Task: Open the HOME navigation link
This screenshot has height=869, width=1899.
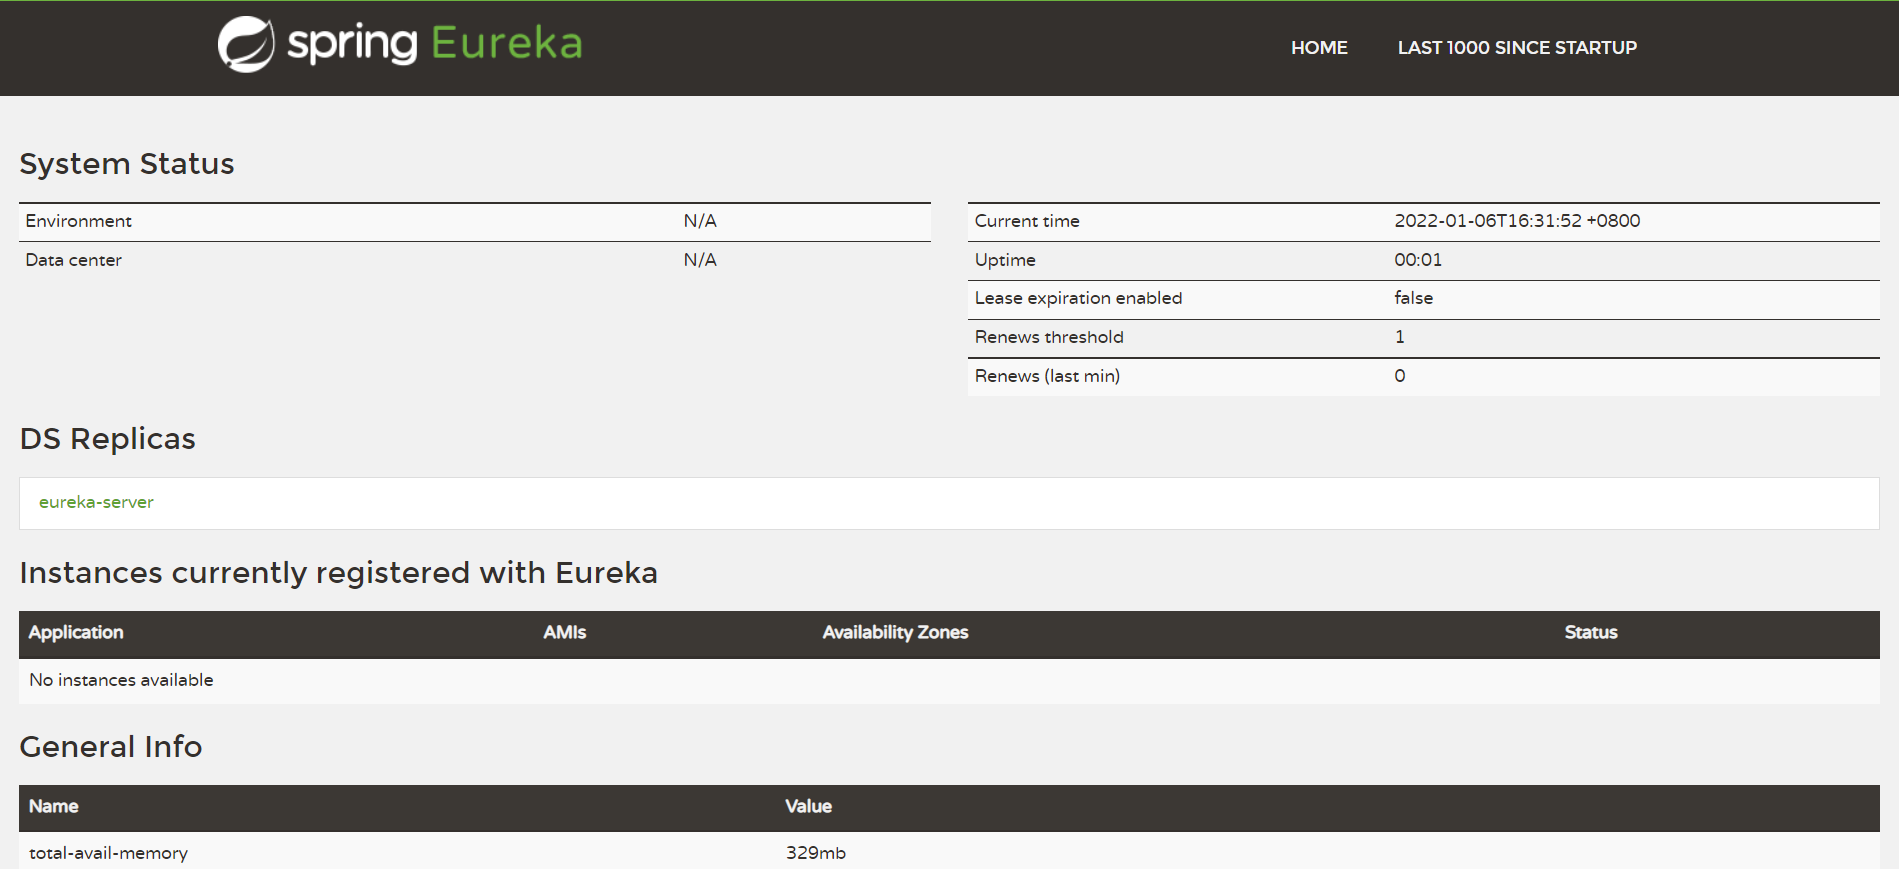Action: [x=1319, y=48]
